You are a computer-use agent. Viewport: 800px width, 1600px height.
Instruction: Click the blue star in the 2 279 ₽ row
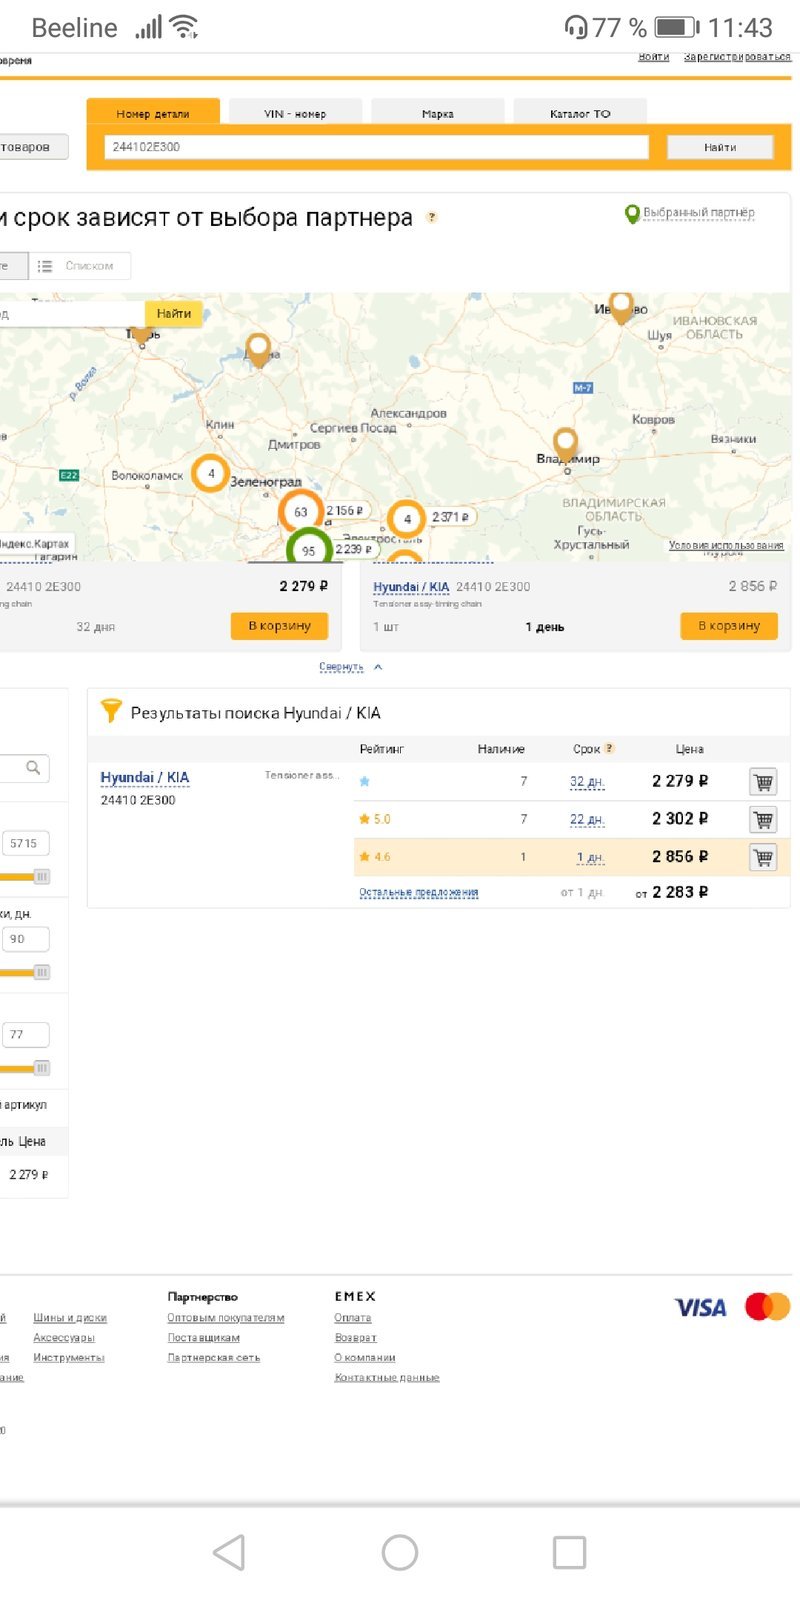coord(364,781)
